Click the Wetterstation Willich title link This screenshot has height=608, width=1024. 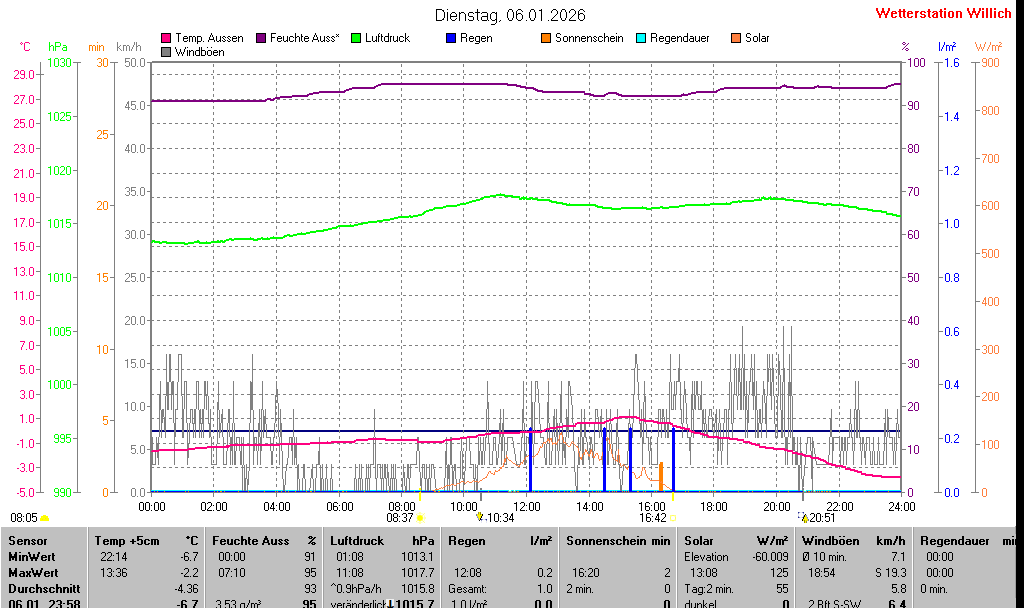coord(944,14)
